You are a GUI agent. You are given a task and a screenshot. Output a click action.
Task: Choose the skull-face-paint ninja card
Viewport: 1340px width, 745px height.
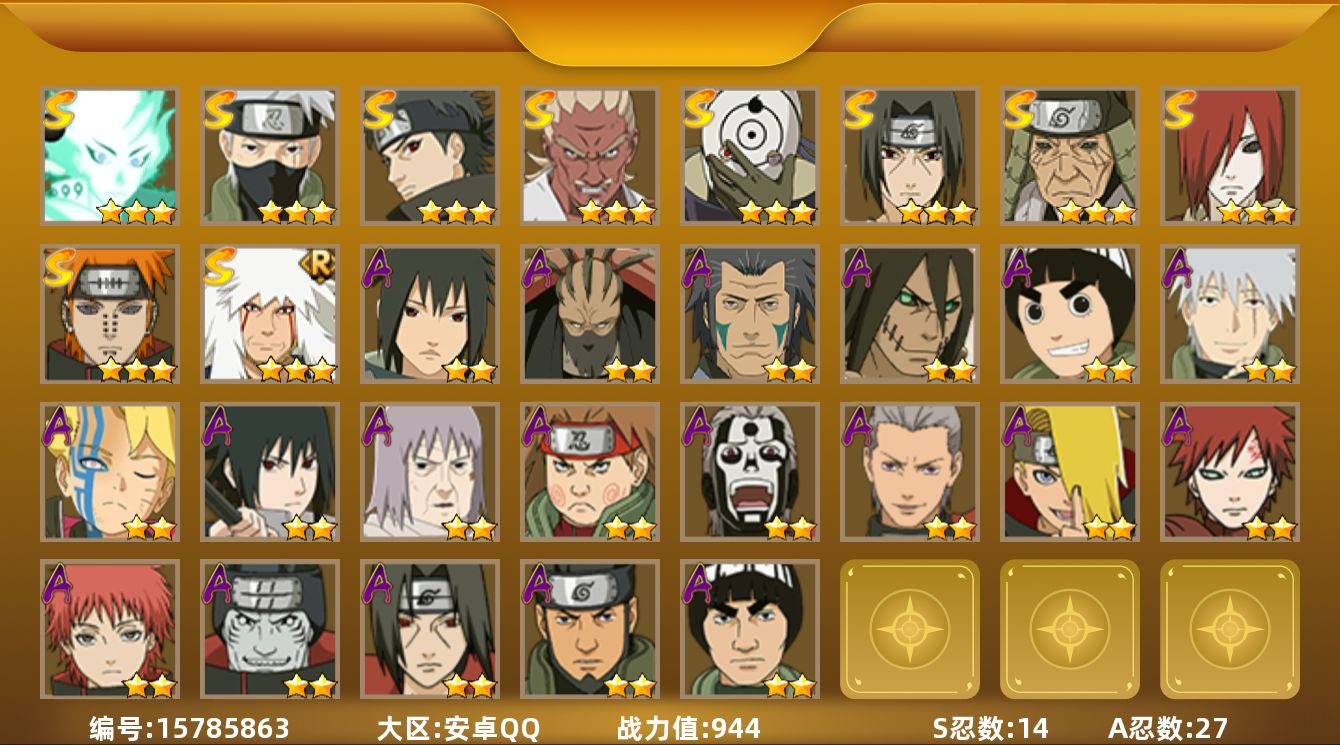[x=750, y=472]
